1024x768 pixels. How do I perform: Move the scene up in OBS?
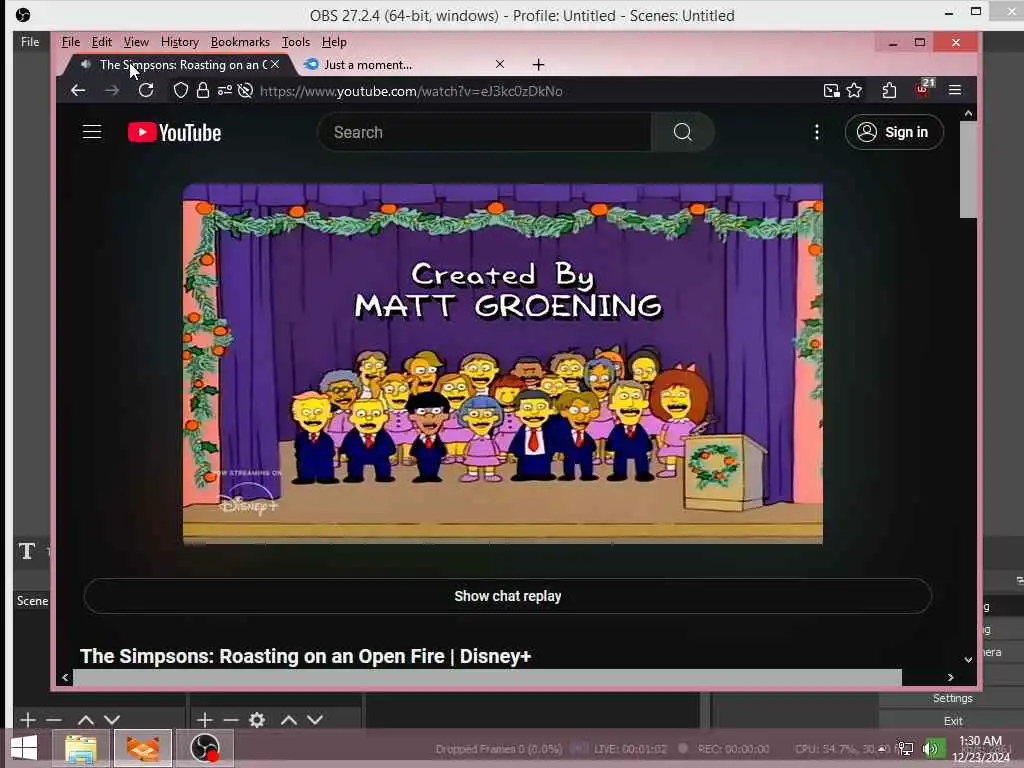(x=86, y=720)
